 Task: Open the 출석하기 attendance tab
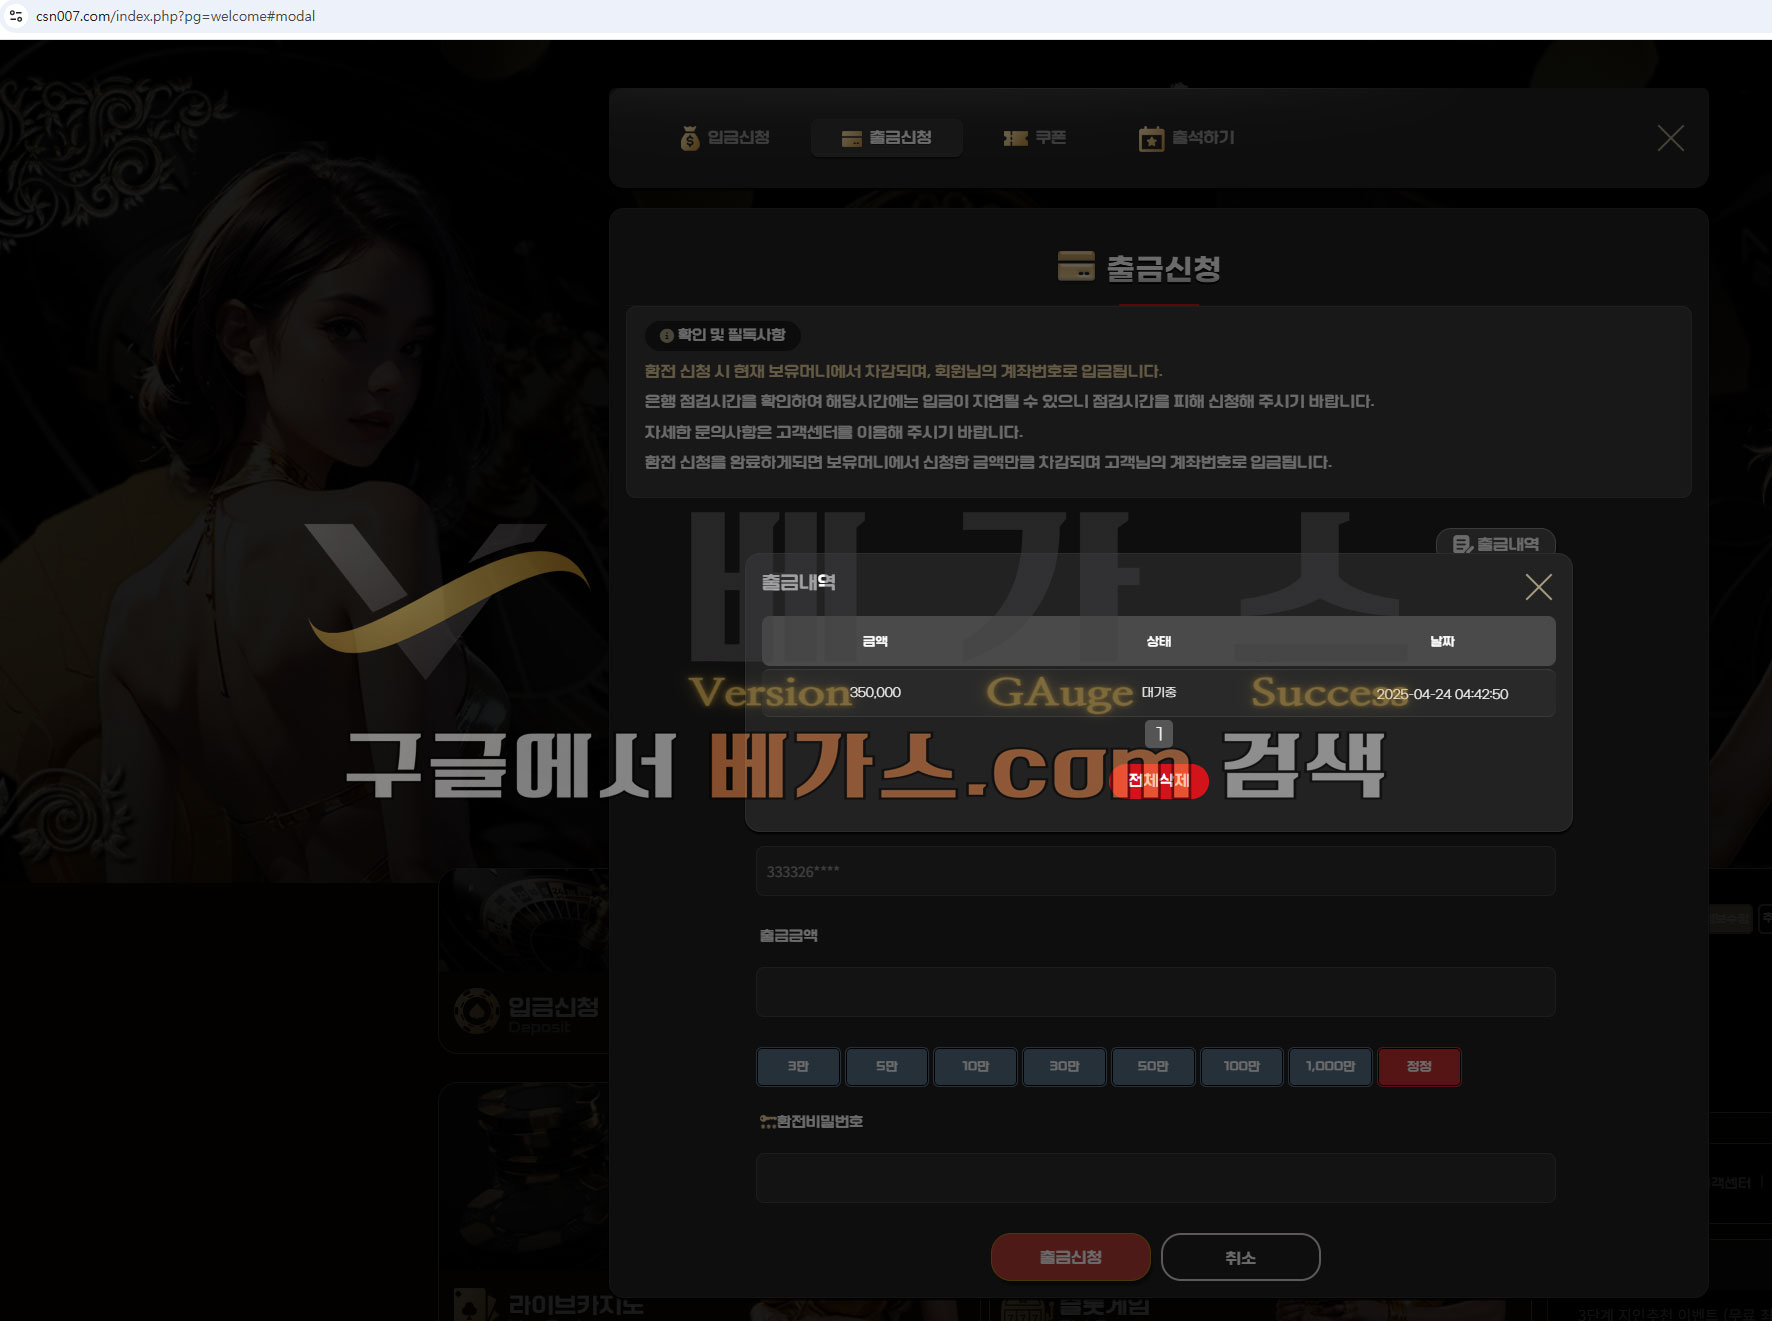click(1187, 138)
